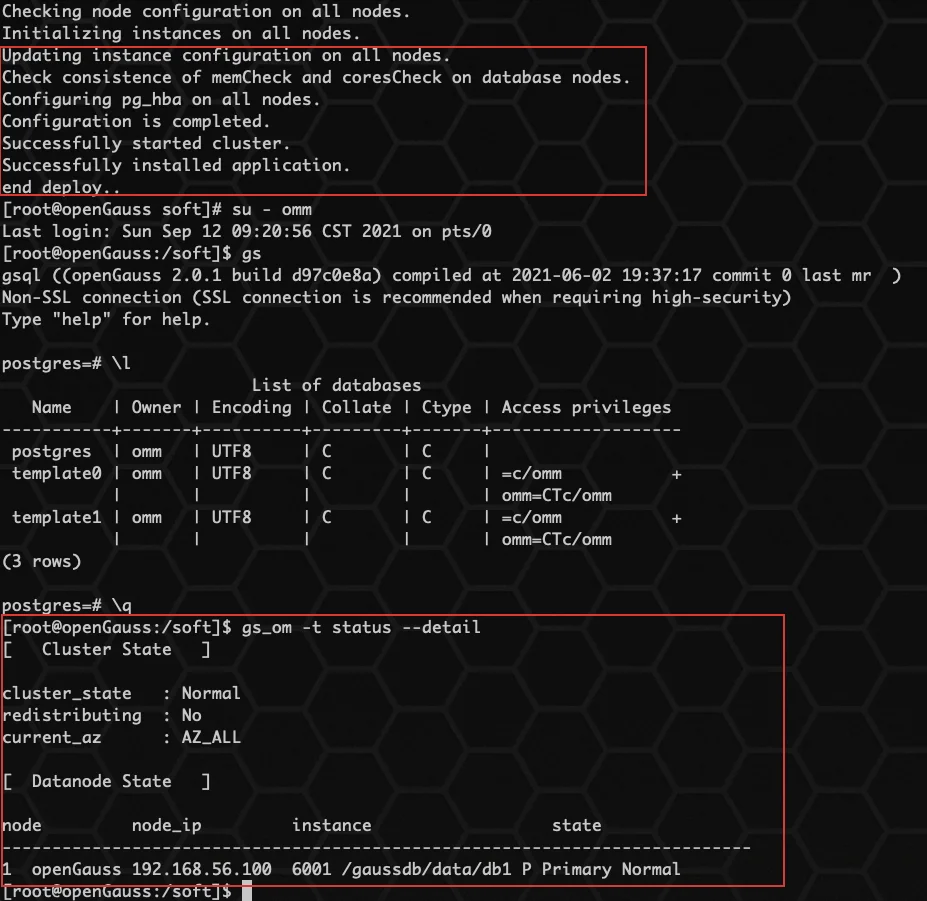This screenshot has width=927, height=901.
Task: Click the node IP 192.168.56.100
Action: (x=201, y=869)
